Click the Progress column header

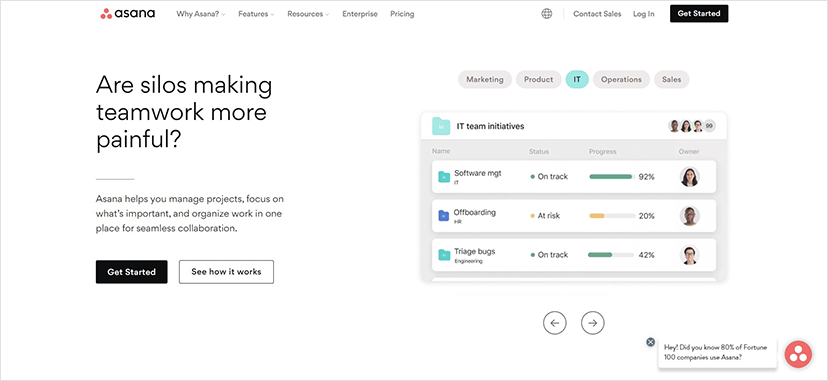pos(603,151)
